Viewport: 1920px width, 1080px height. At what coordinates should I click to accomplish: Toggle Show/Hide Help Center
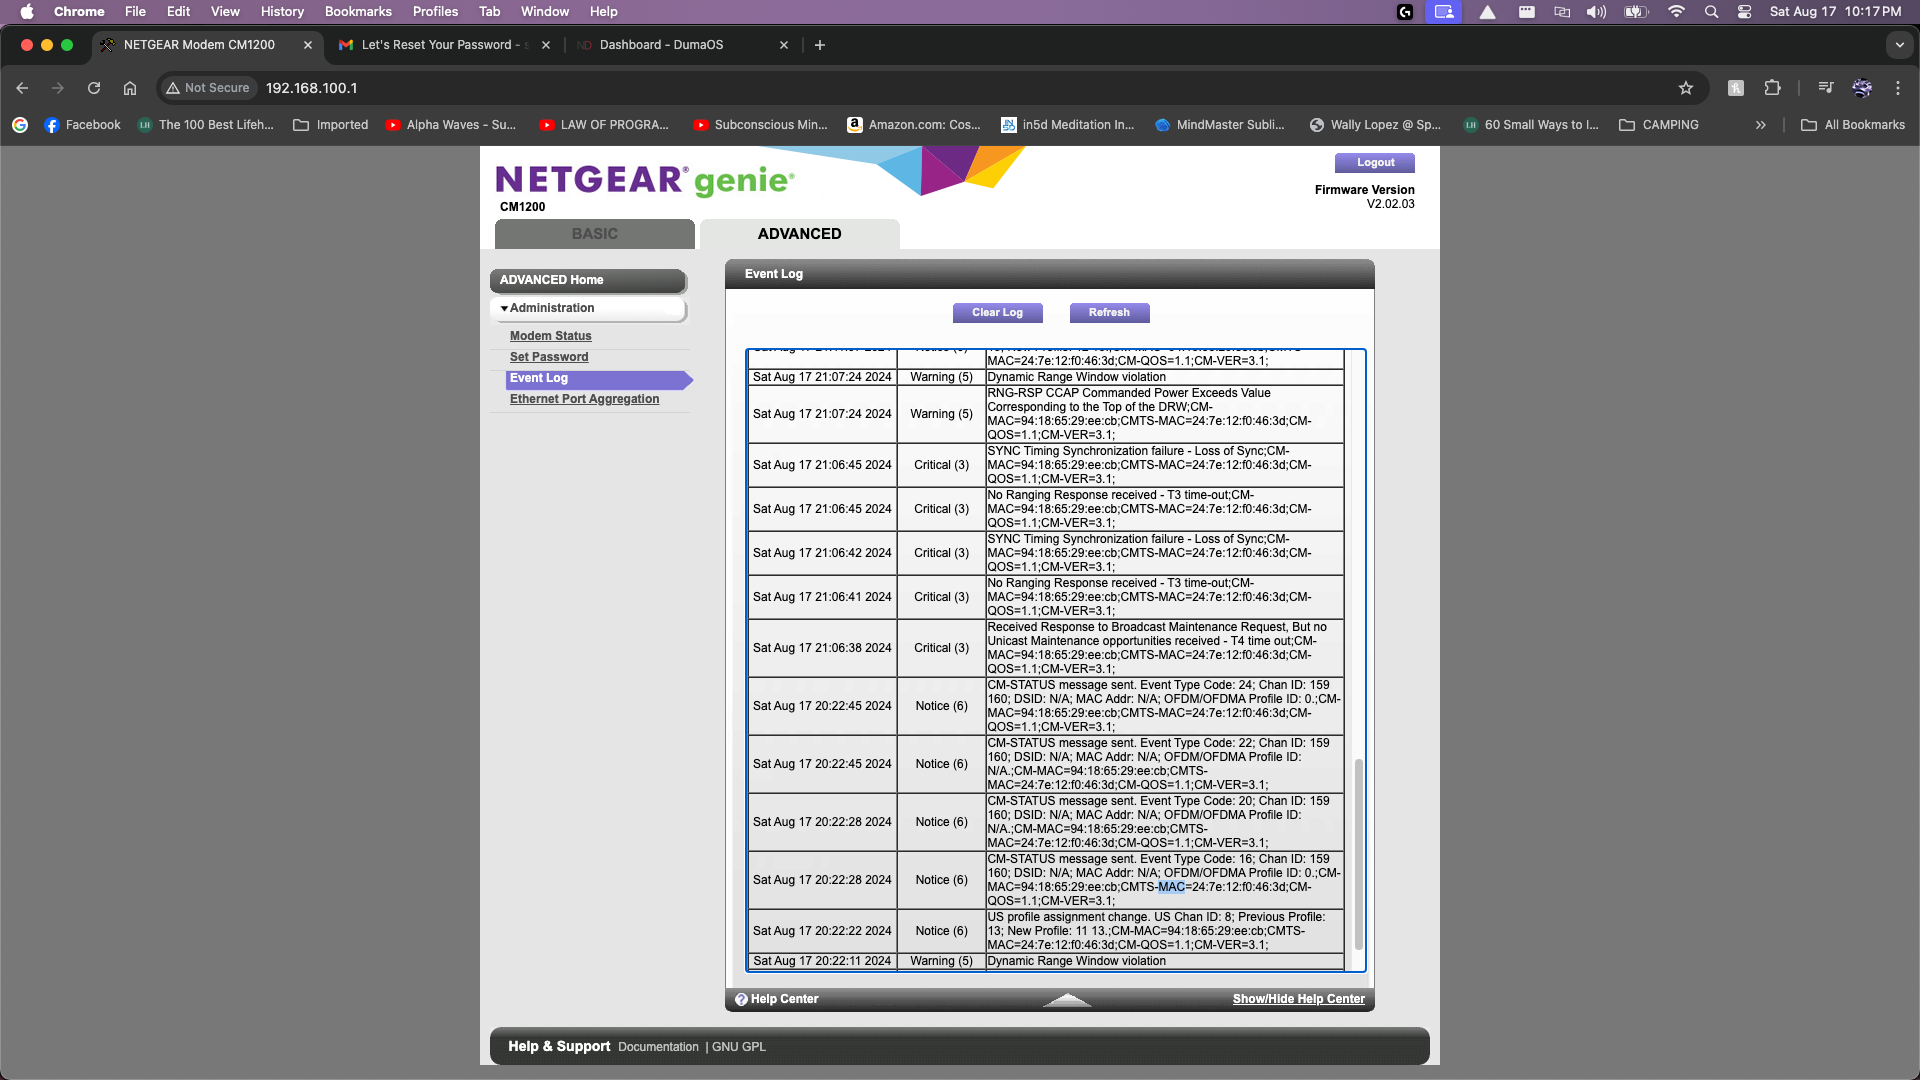(1298, 998)
